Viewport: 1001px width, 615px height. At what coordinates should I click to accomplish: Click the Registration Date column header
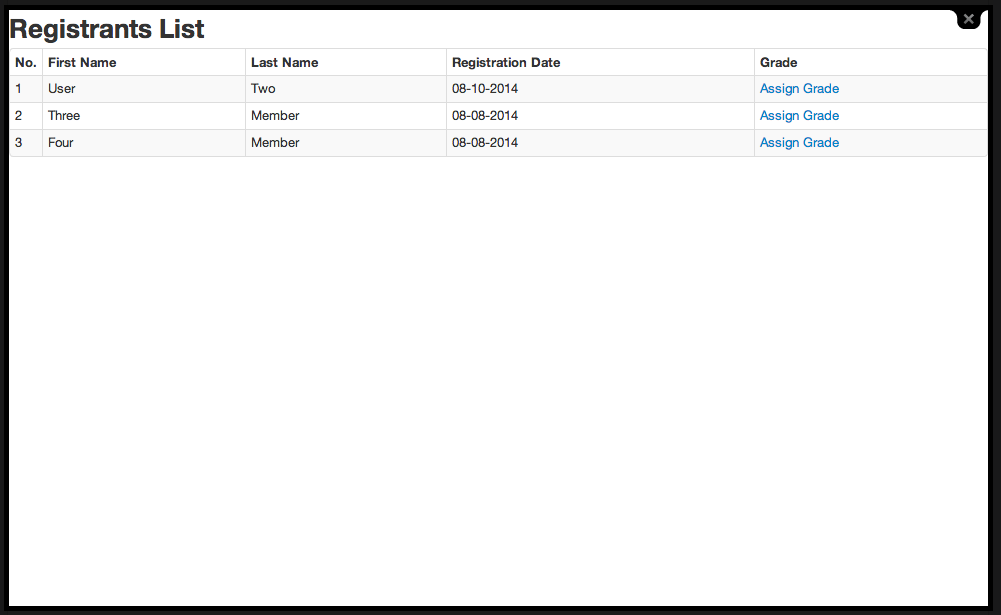click(506, 62)
